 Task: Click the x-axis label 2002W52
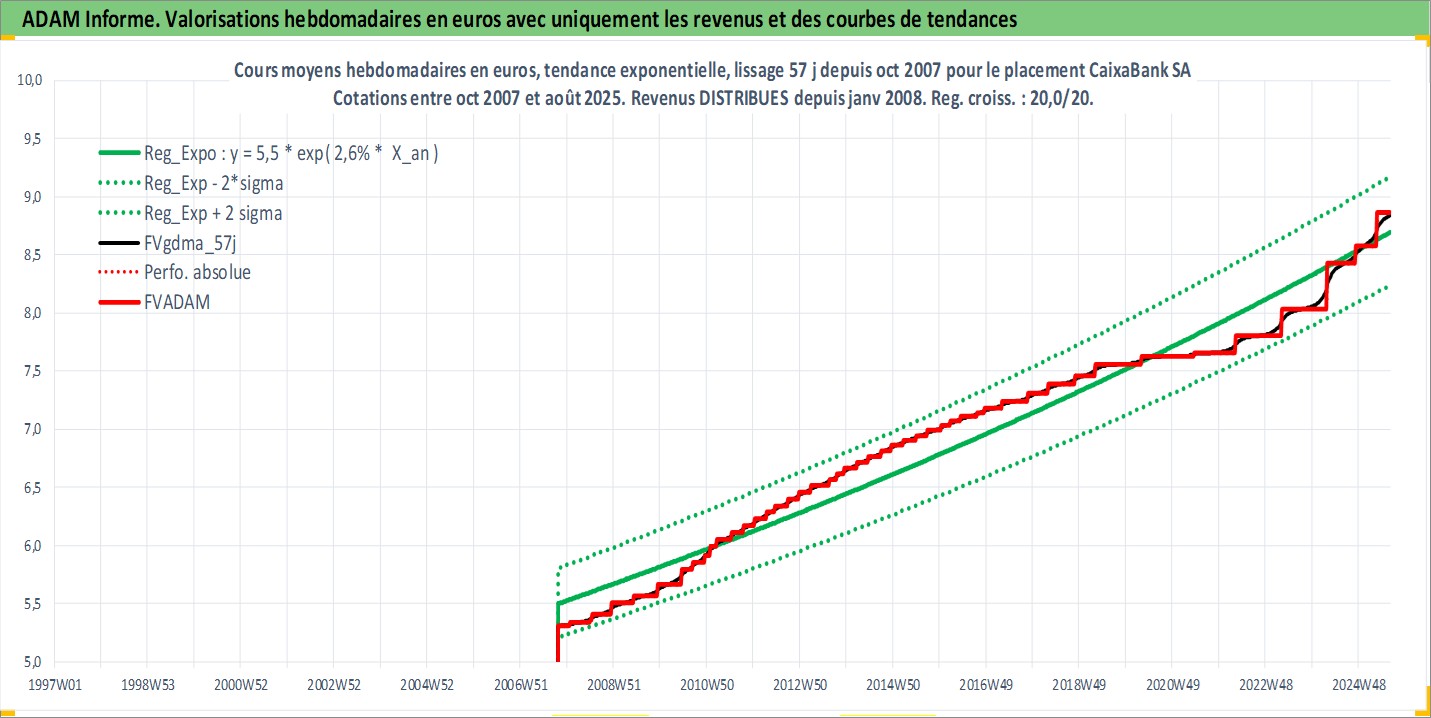tap(333, 686)
